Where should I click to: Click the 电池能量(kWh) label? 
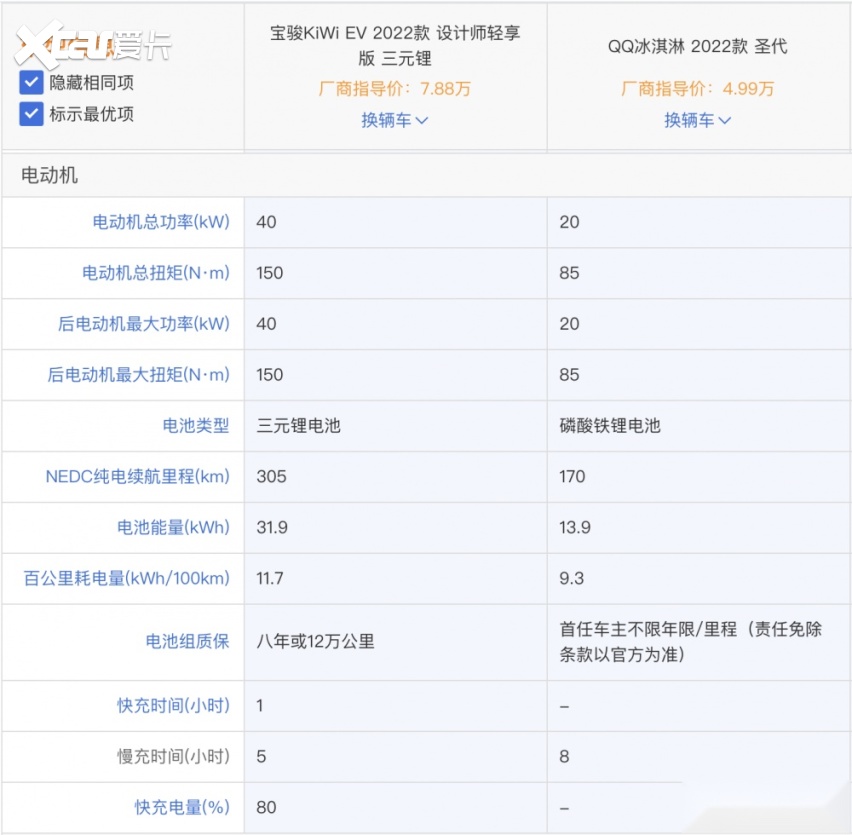(173, 528)
